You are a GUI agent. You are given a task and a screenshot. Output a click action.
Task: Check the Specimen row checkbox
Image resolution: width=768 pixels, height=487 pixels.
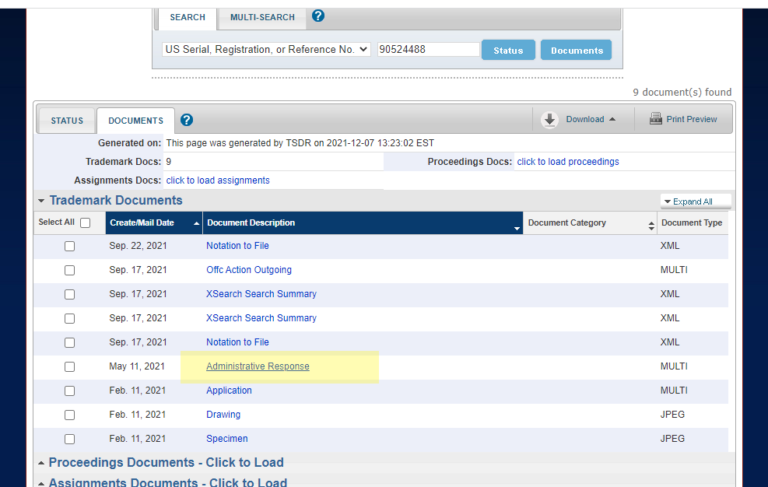[70, 439]
